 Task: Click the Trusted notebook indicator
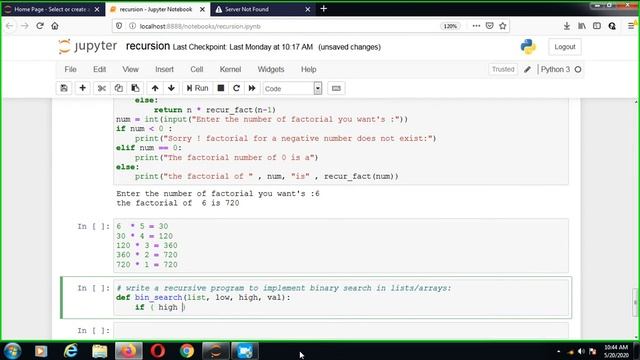[x=503, y=69]
